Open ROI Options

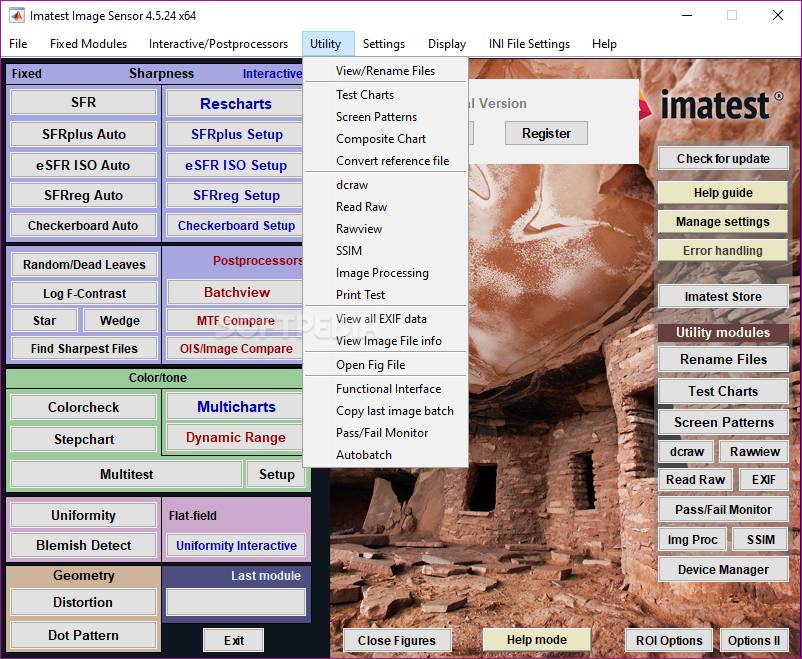coord(669,641)
